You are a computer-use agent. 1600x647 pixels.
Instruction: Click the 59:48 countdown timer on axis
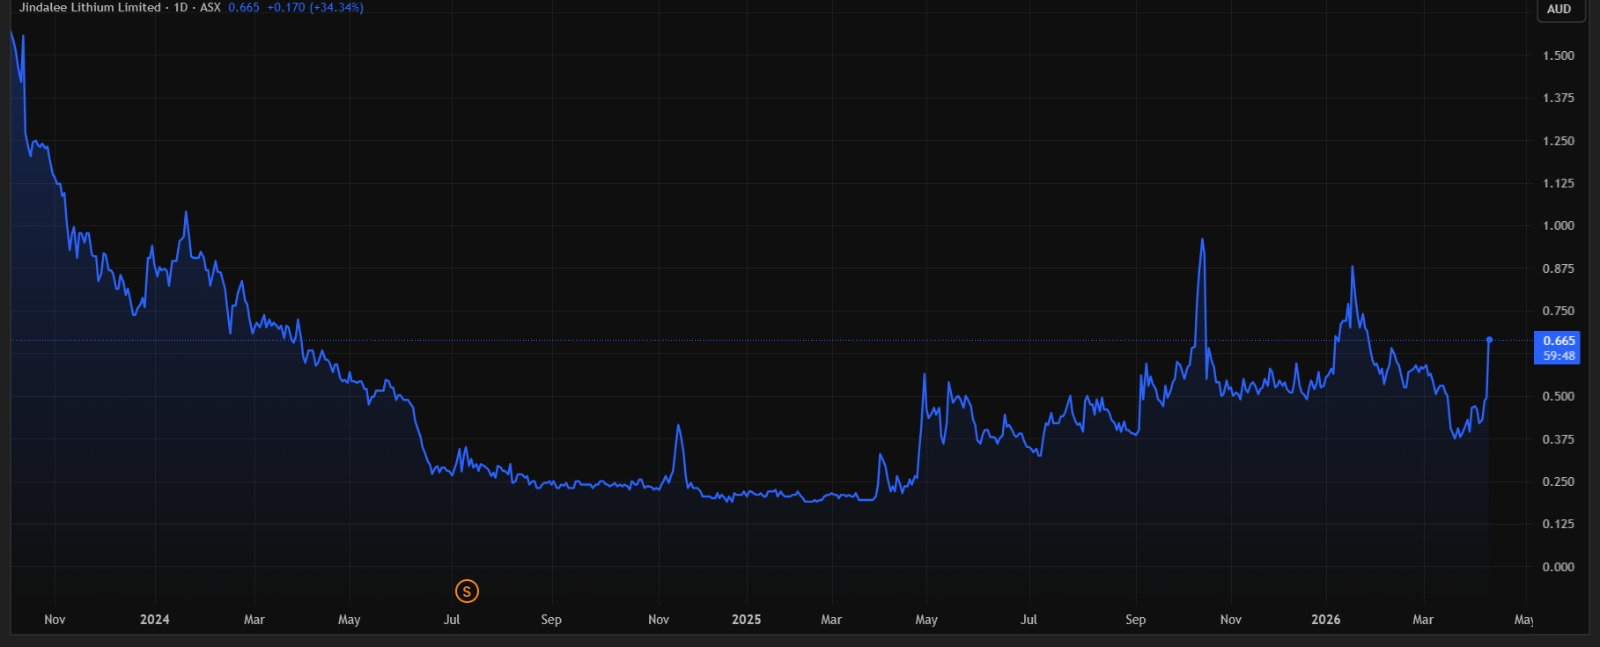pos(1558,355)
